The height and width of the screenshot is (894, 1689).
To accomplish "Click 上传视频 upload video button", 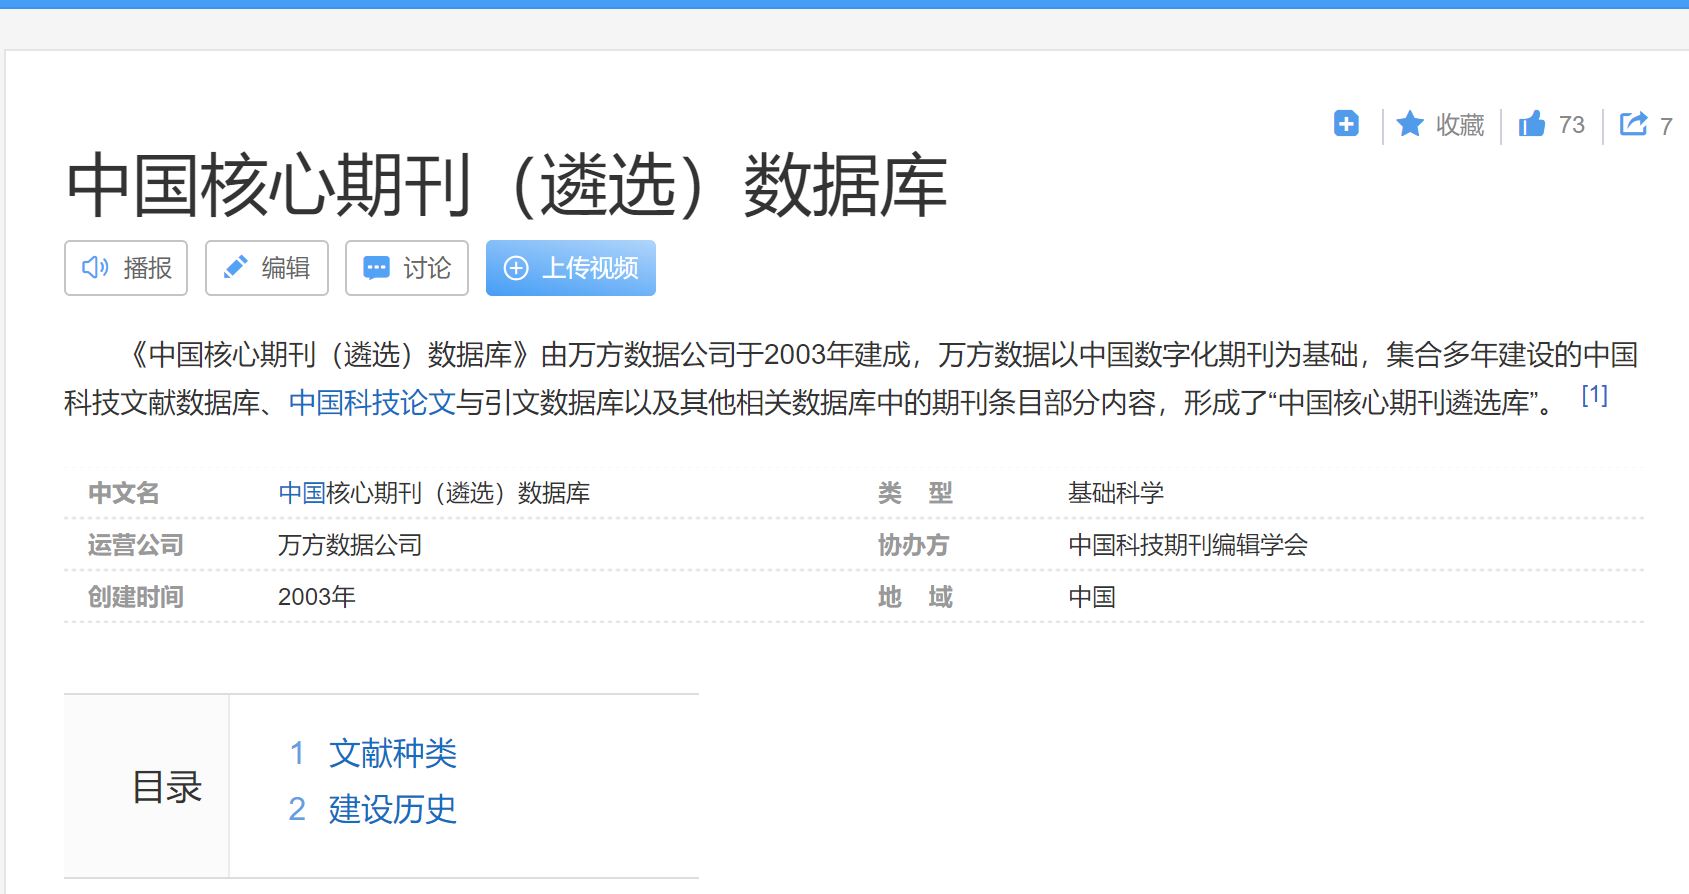I will (571, 268).
